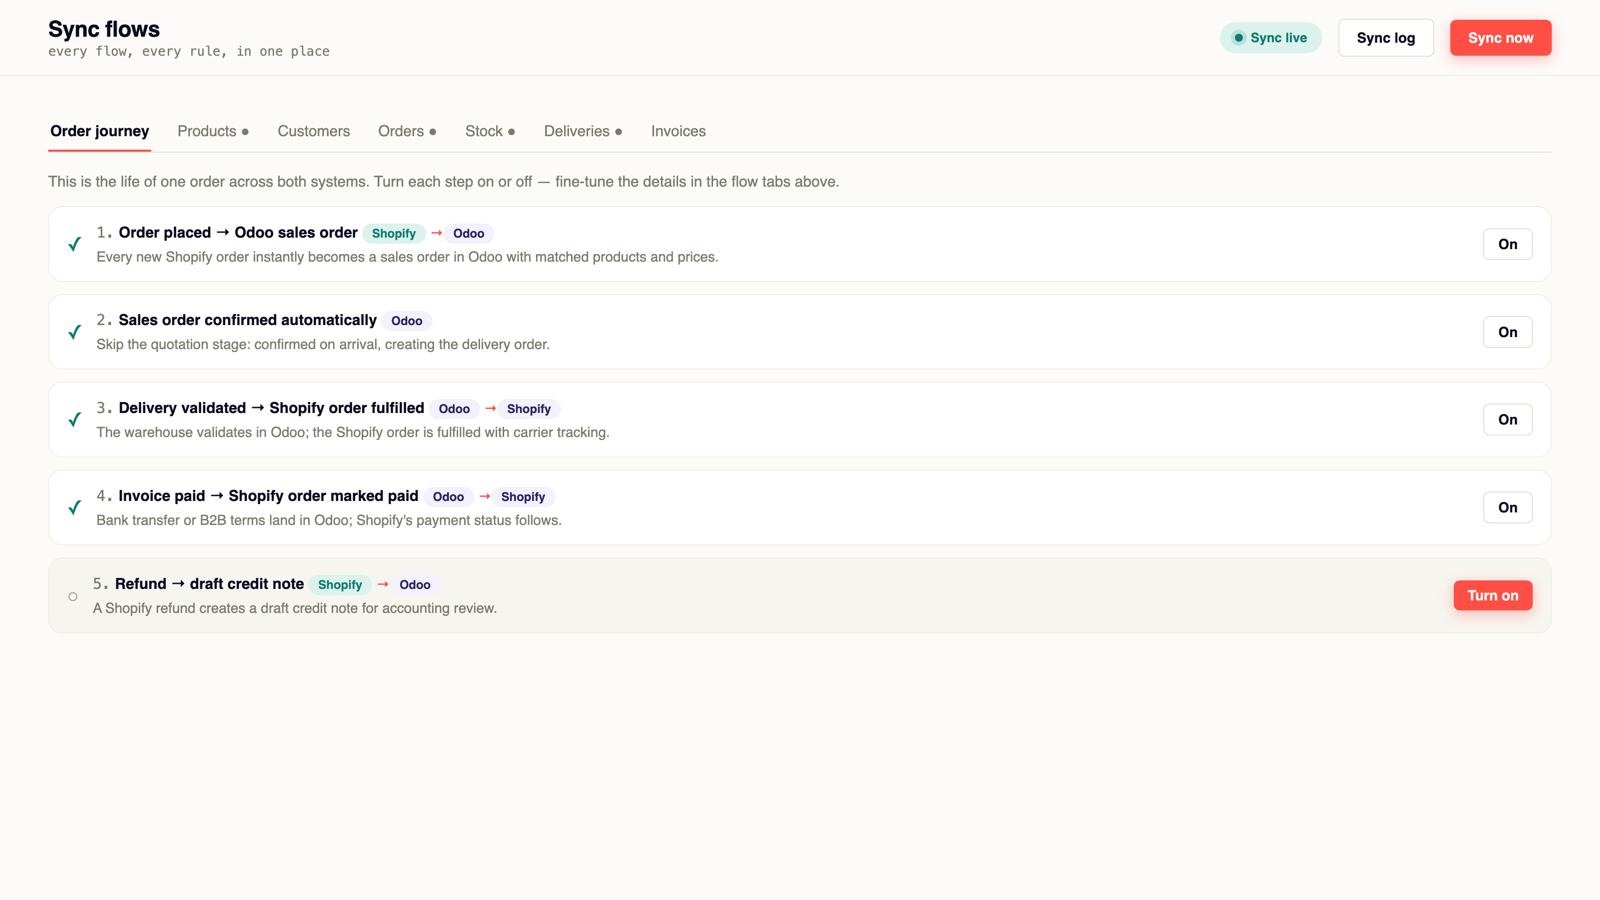Click the checkmark beside Sales order confirmed automatically
Viewport: 1600px width, 900px height.
(x=75, y=332)
